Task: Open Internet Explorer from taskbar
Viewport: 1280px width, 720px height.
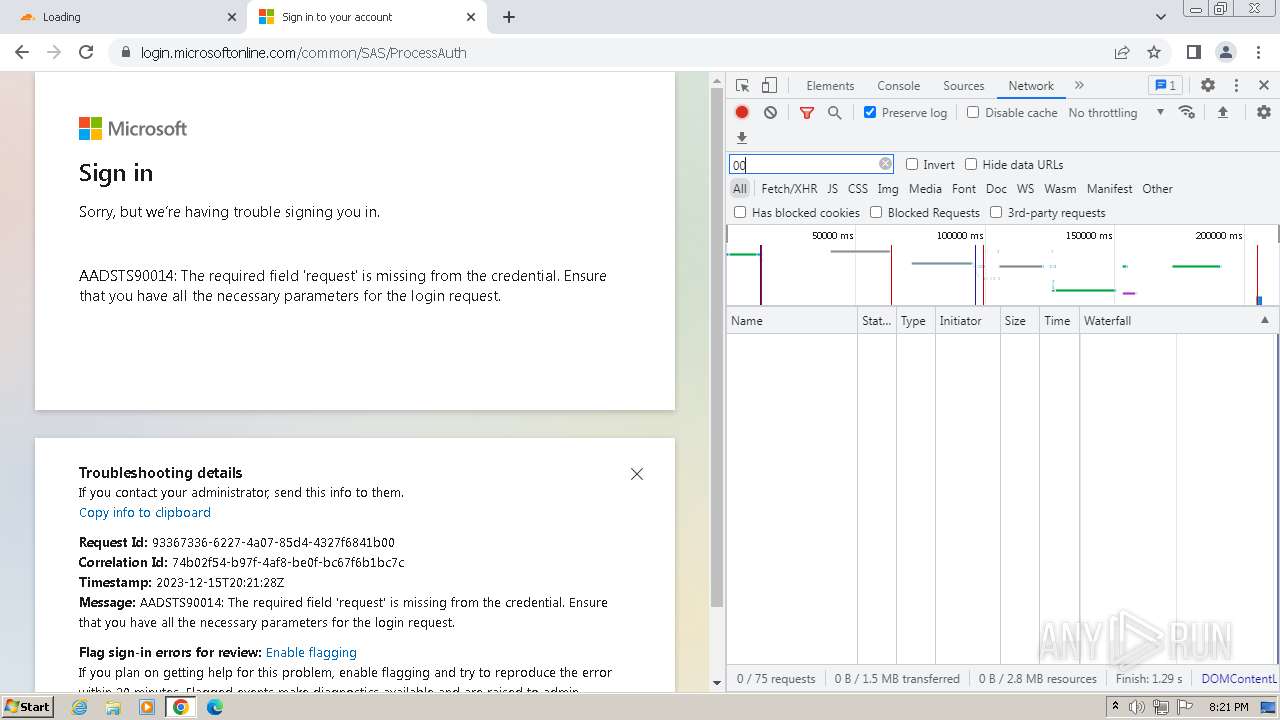Action: coord(79,707)
